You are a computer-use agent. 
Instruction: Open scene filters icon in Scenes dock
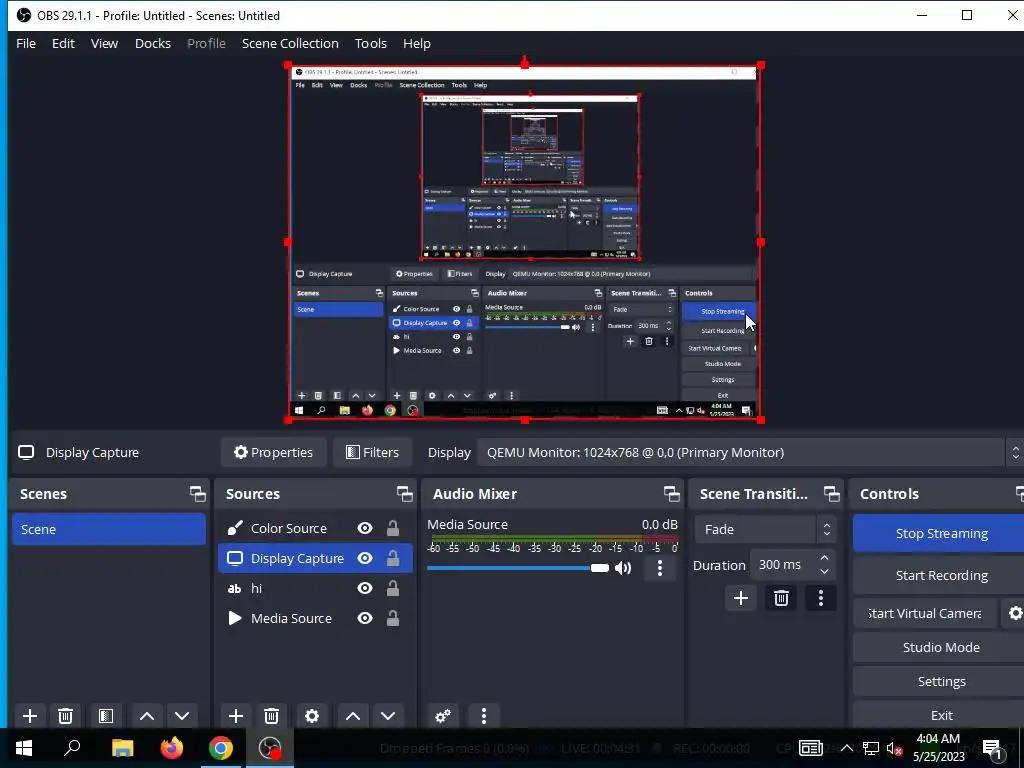[106, 716]
